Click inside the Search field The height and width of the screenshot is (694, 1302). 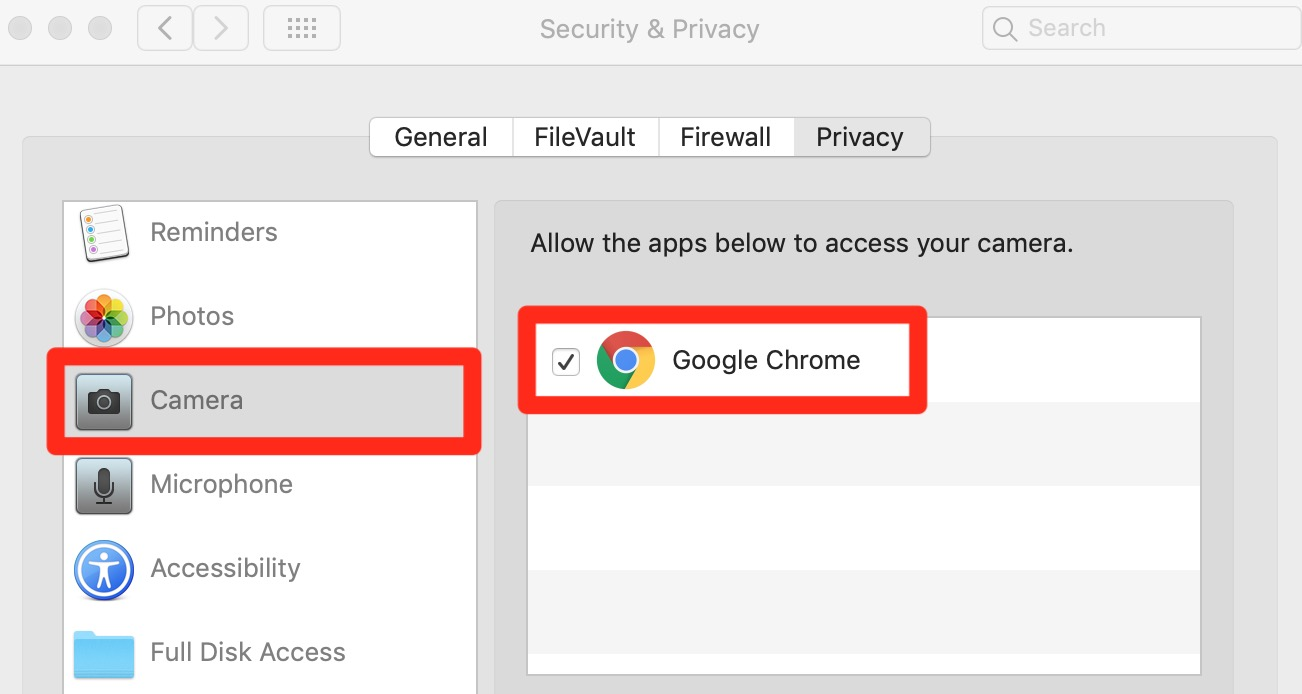tap(1150, 28)
